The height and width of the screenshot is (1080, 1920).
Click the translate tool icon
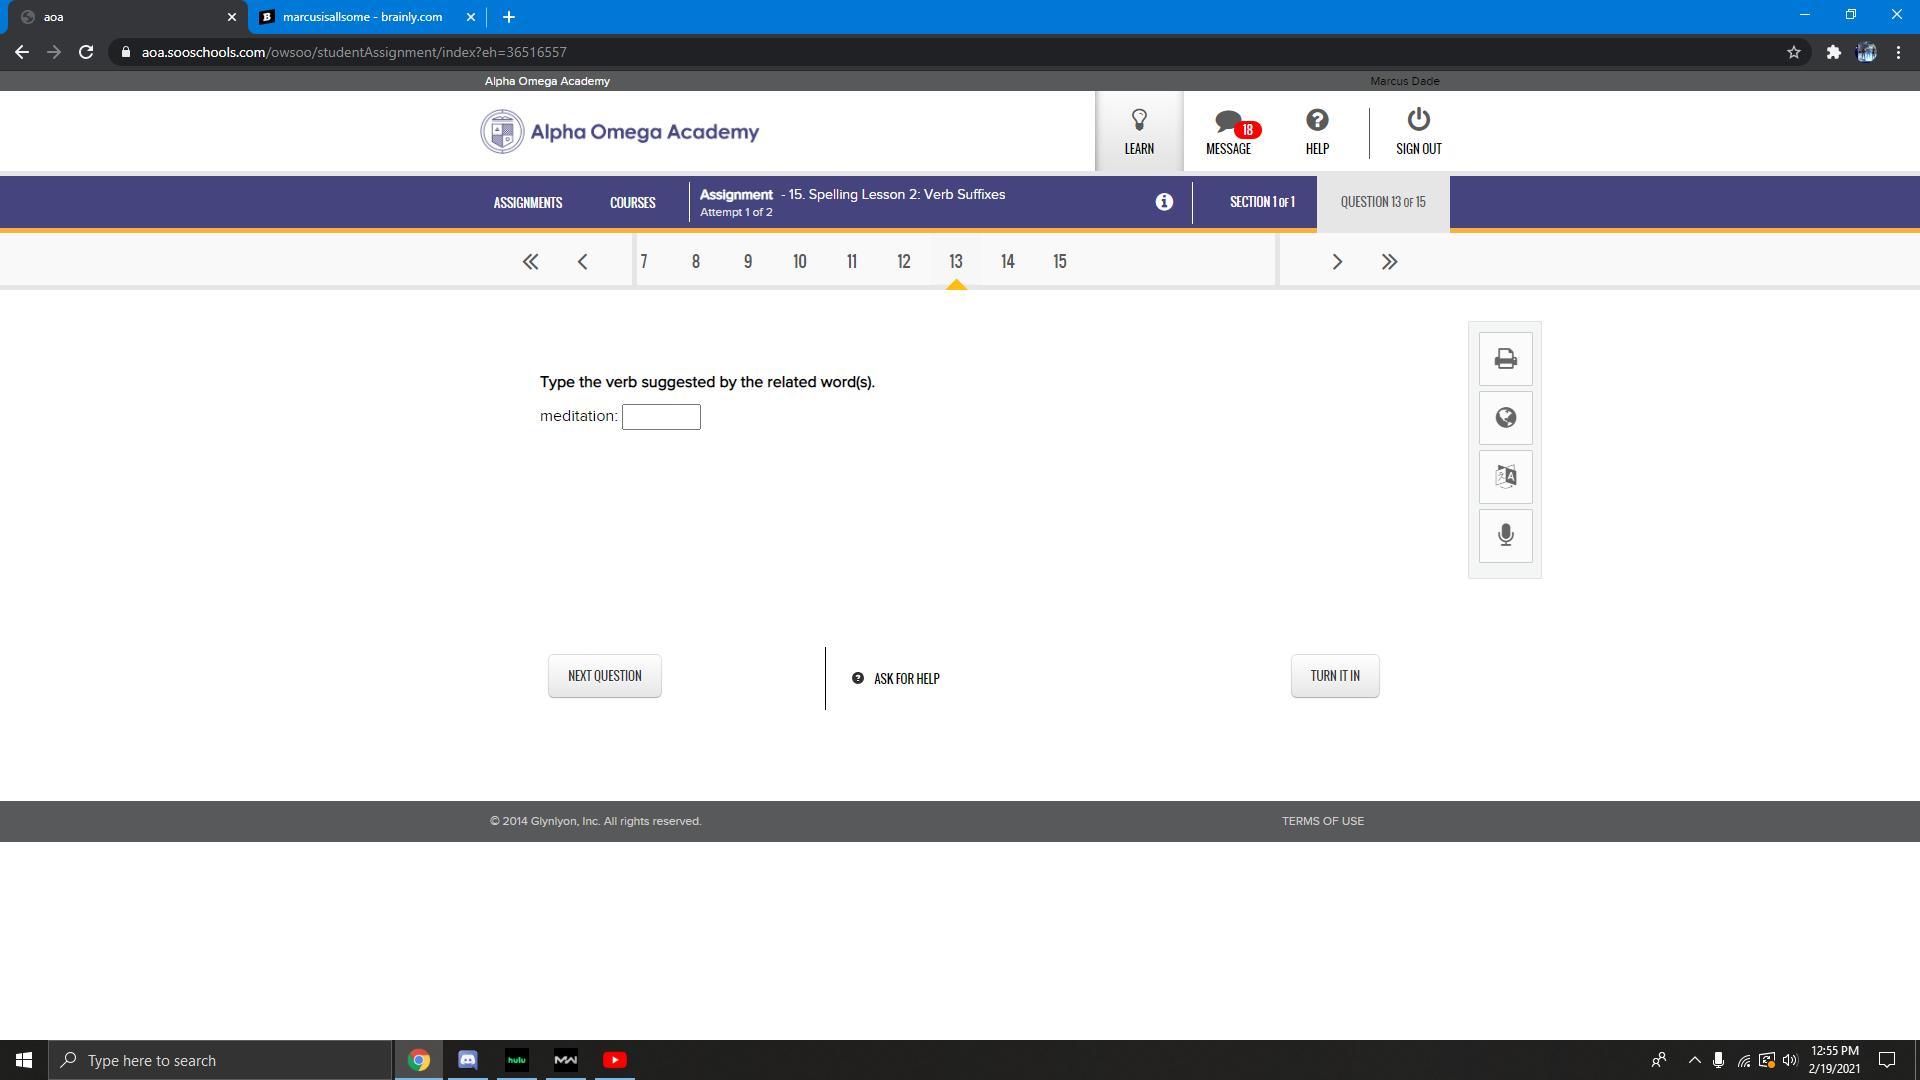click(x=1505, y=477)
